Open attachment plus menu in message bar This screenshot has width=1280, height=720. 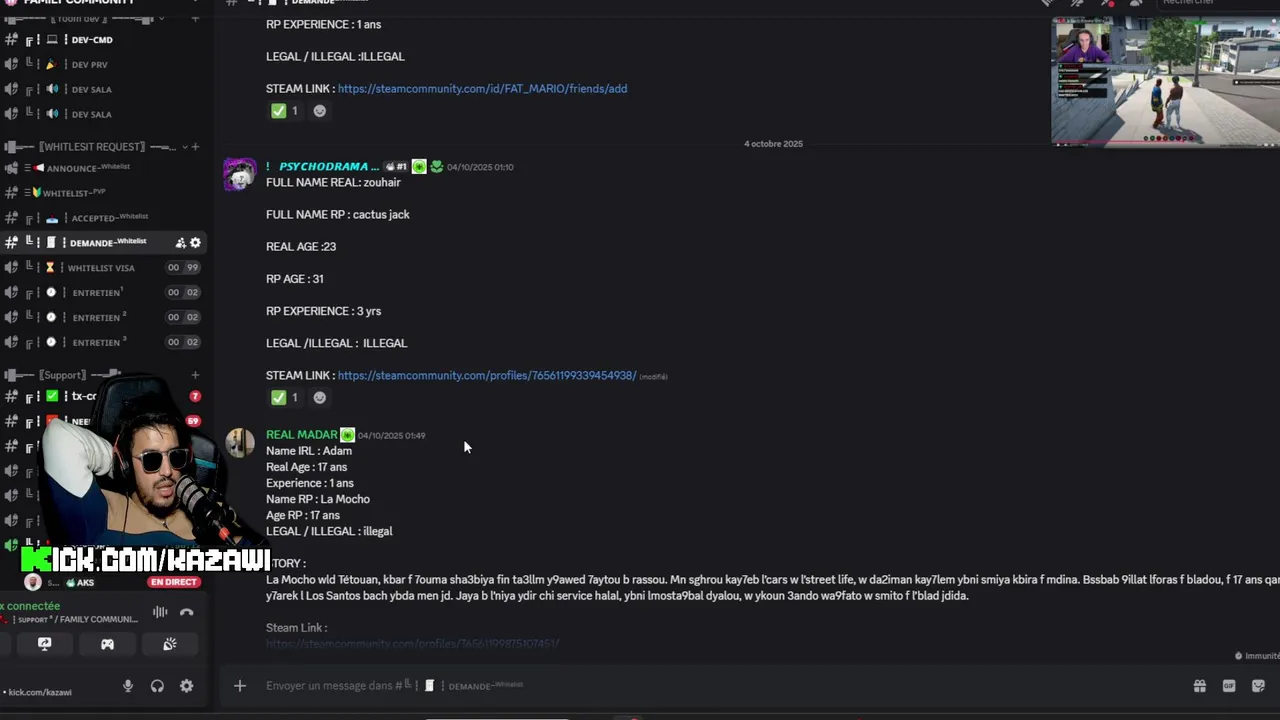[x=239, y=686]
